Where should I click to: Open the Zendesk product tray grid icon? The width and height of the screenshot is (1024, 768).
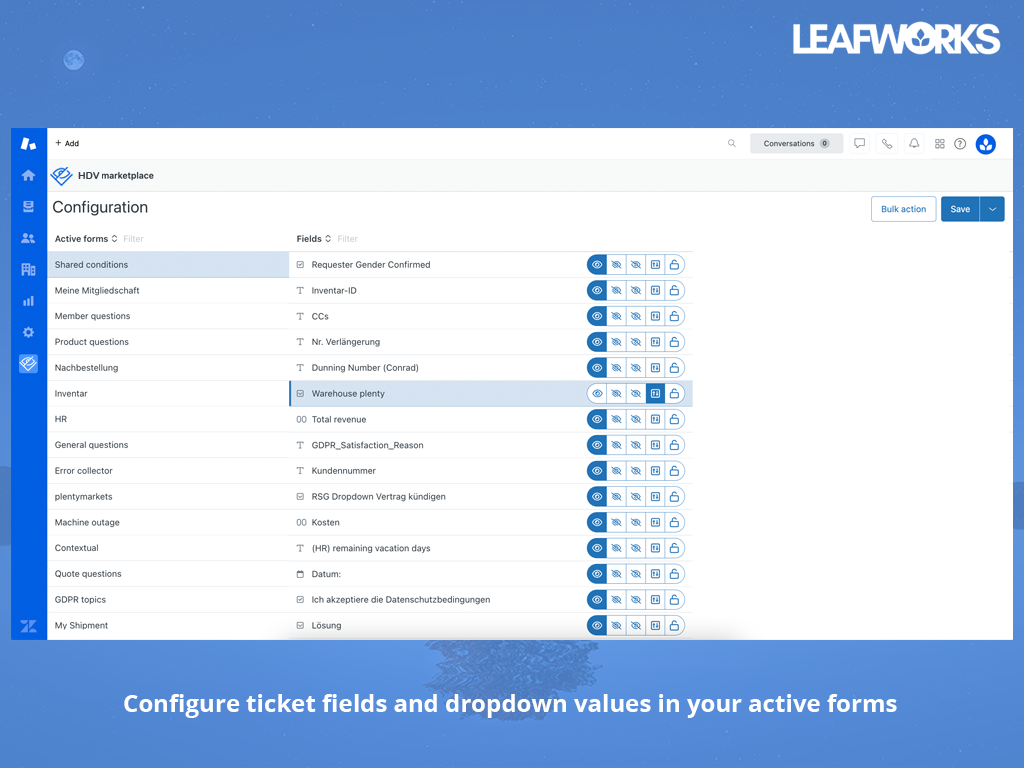939,143
